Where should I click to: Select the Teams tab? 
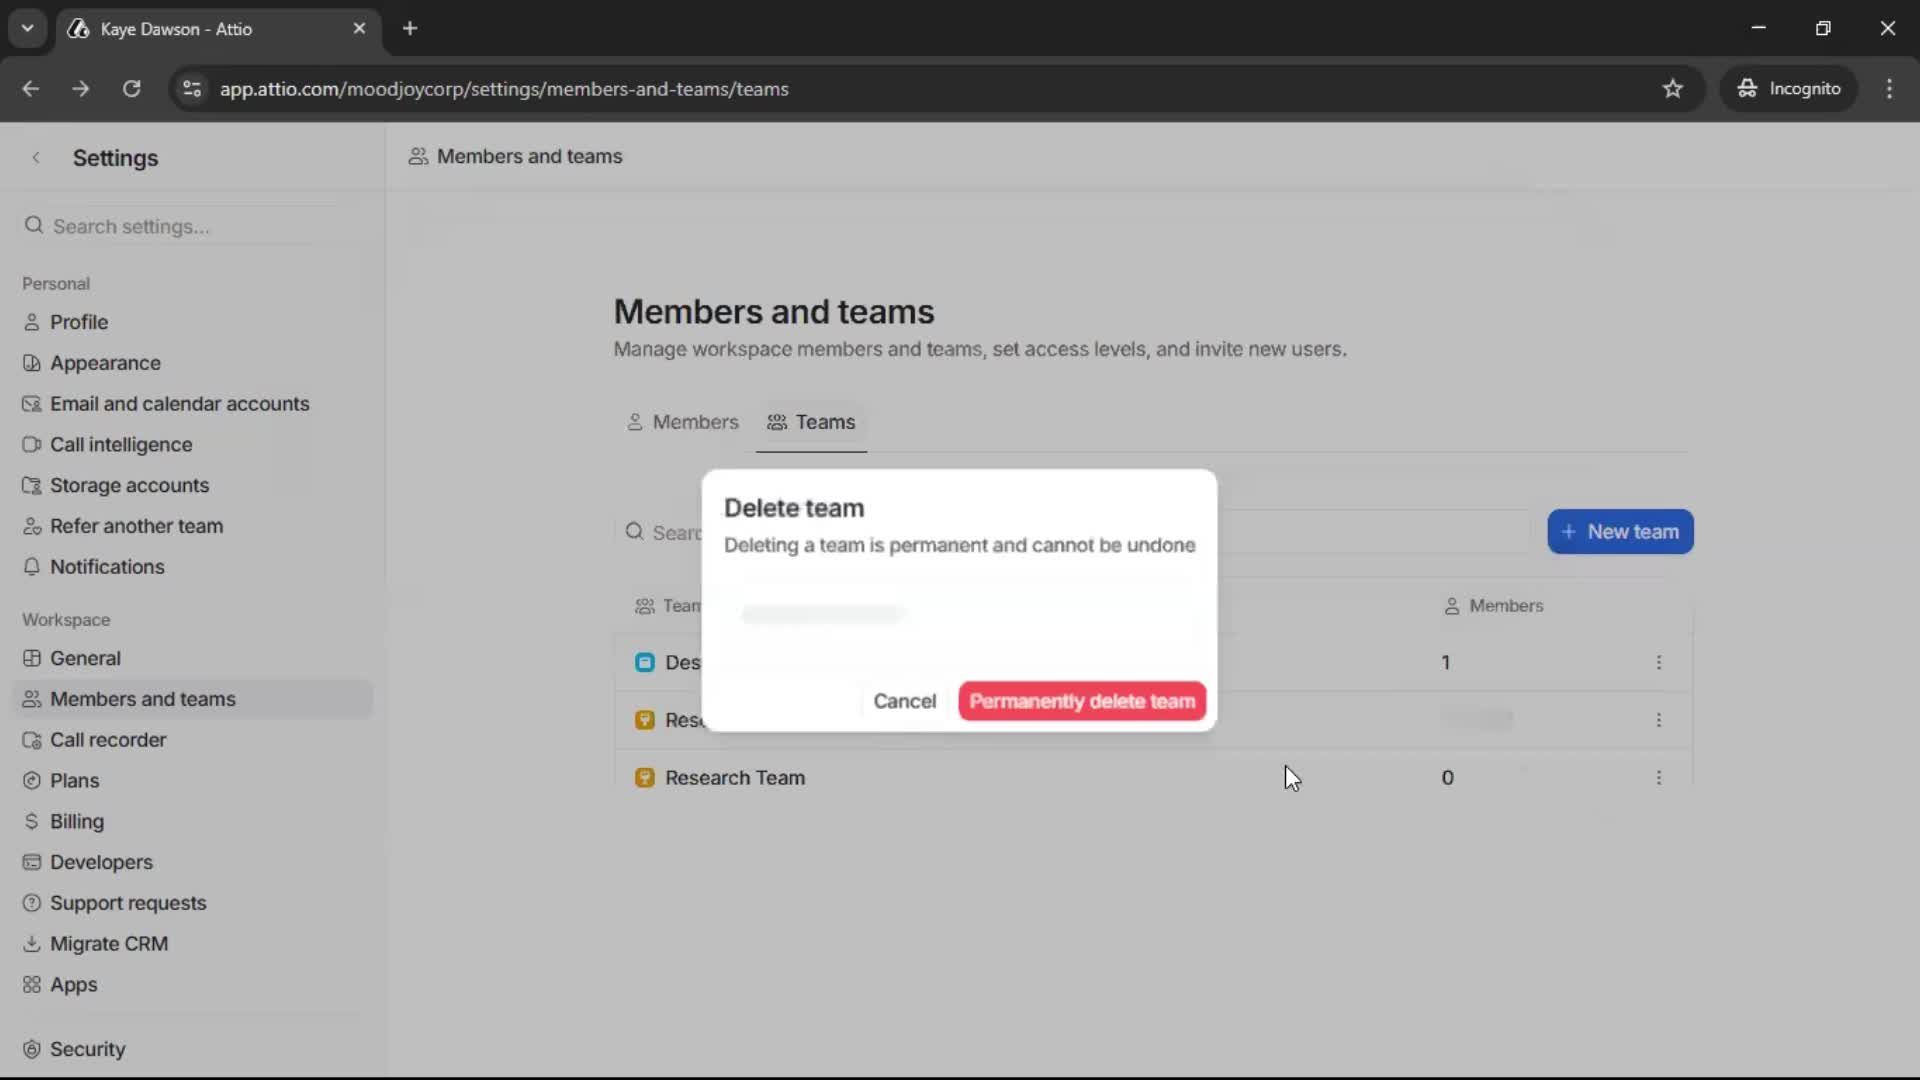pos(811,422)
